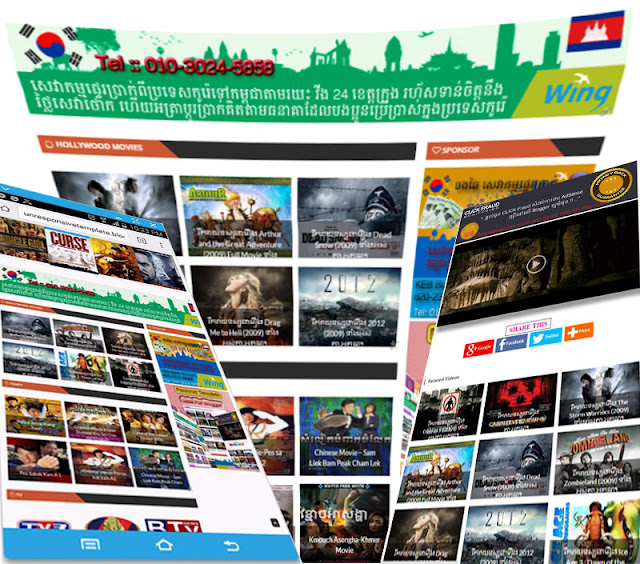This screenshot has height=564, width=640.
Task: Open the BTV channel logo in phone view
Action: tap(173, 525)
